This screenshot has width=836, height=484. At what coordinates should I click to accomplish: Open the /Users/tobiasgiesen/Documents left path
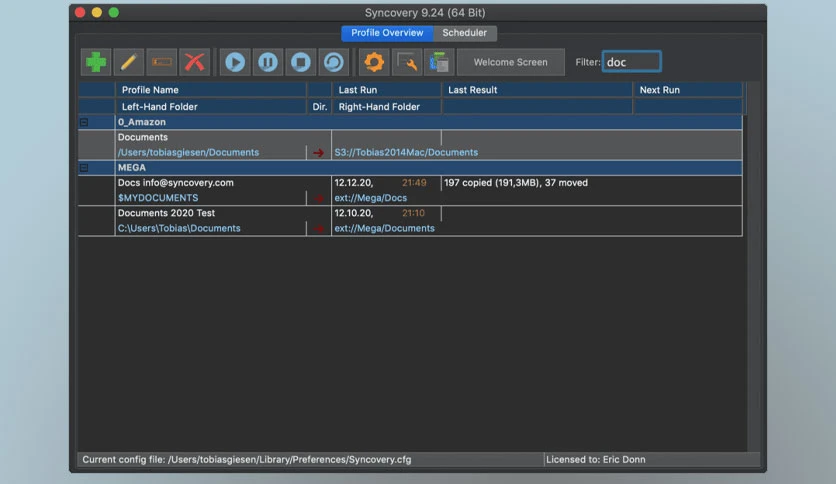[188, 152]
